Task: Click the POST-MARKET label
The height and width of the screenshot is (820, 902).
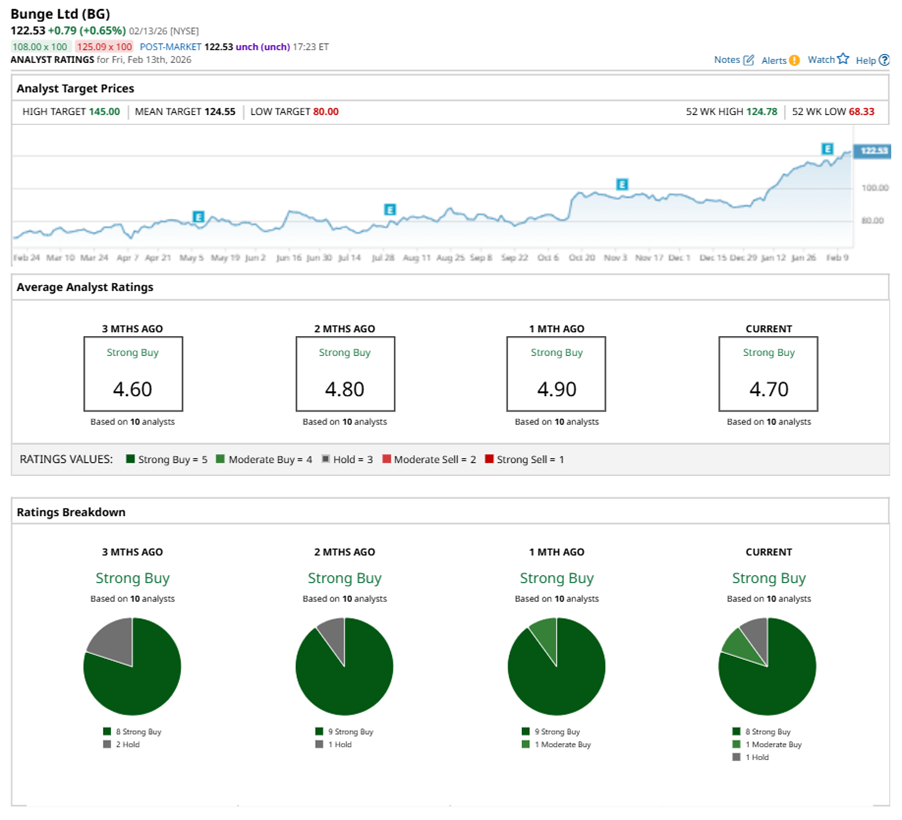Action: pos(170,47)
